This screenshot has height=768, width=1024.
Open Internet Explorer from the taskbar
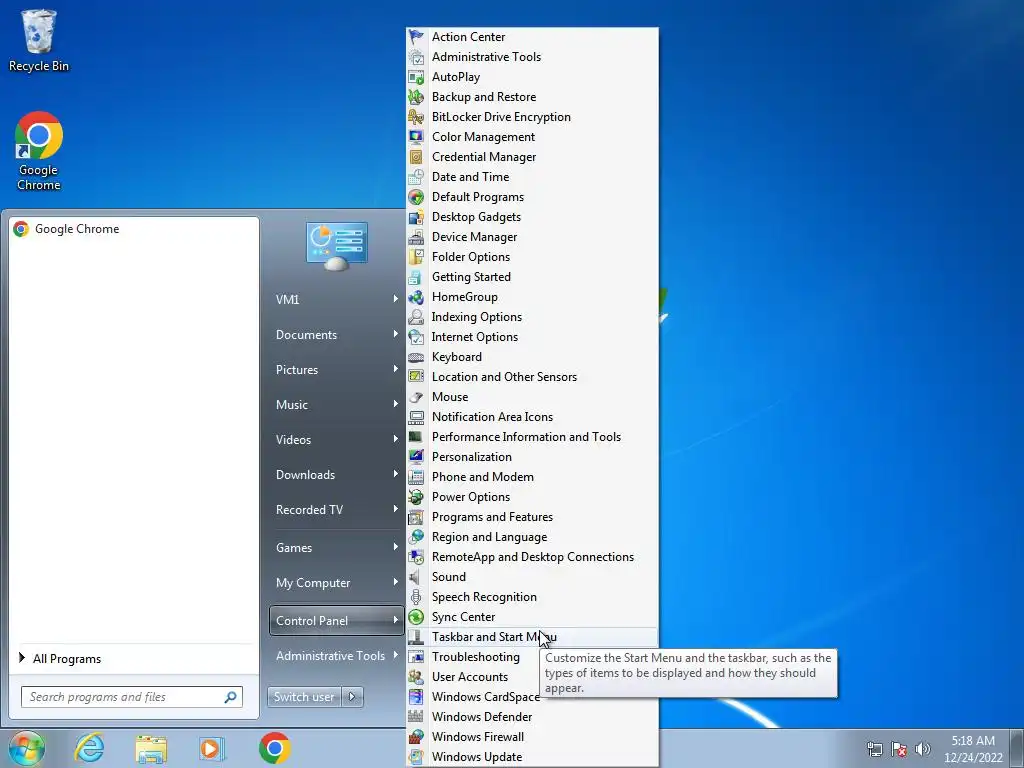point(89,748)
